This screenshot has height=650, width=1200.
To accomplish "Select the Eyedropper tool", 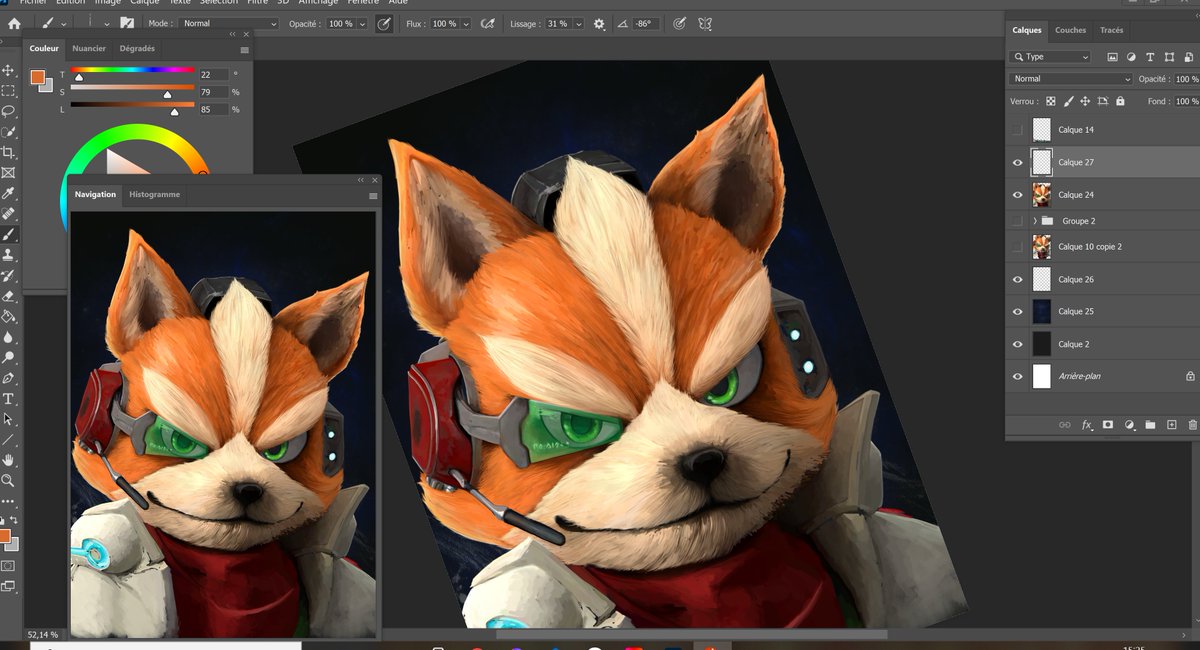I will tap(8, 193).
